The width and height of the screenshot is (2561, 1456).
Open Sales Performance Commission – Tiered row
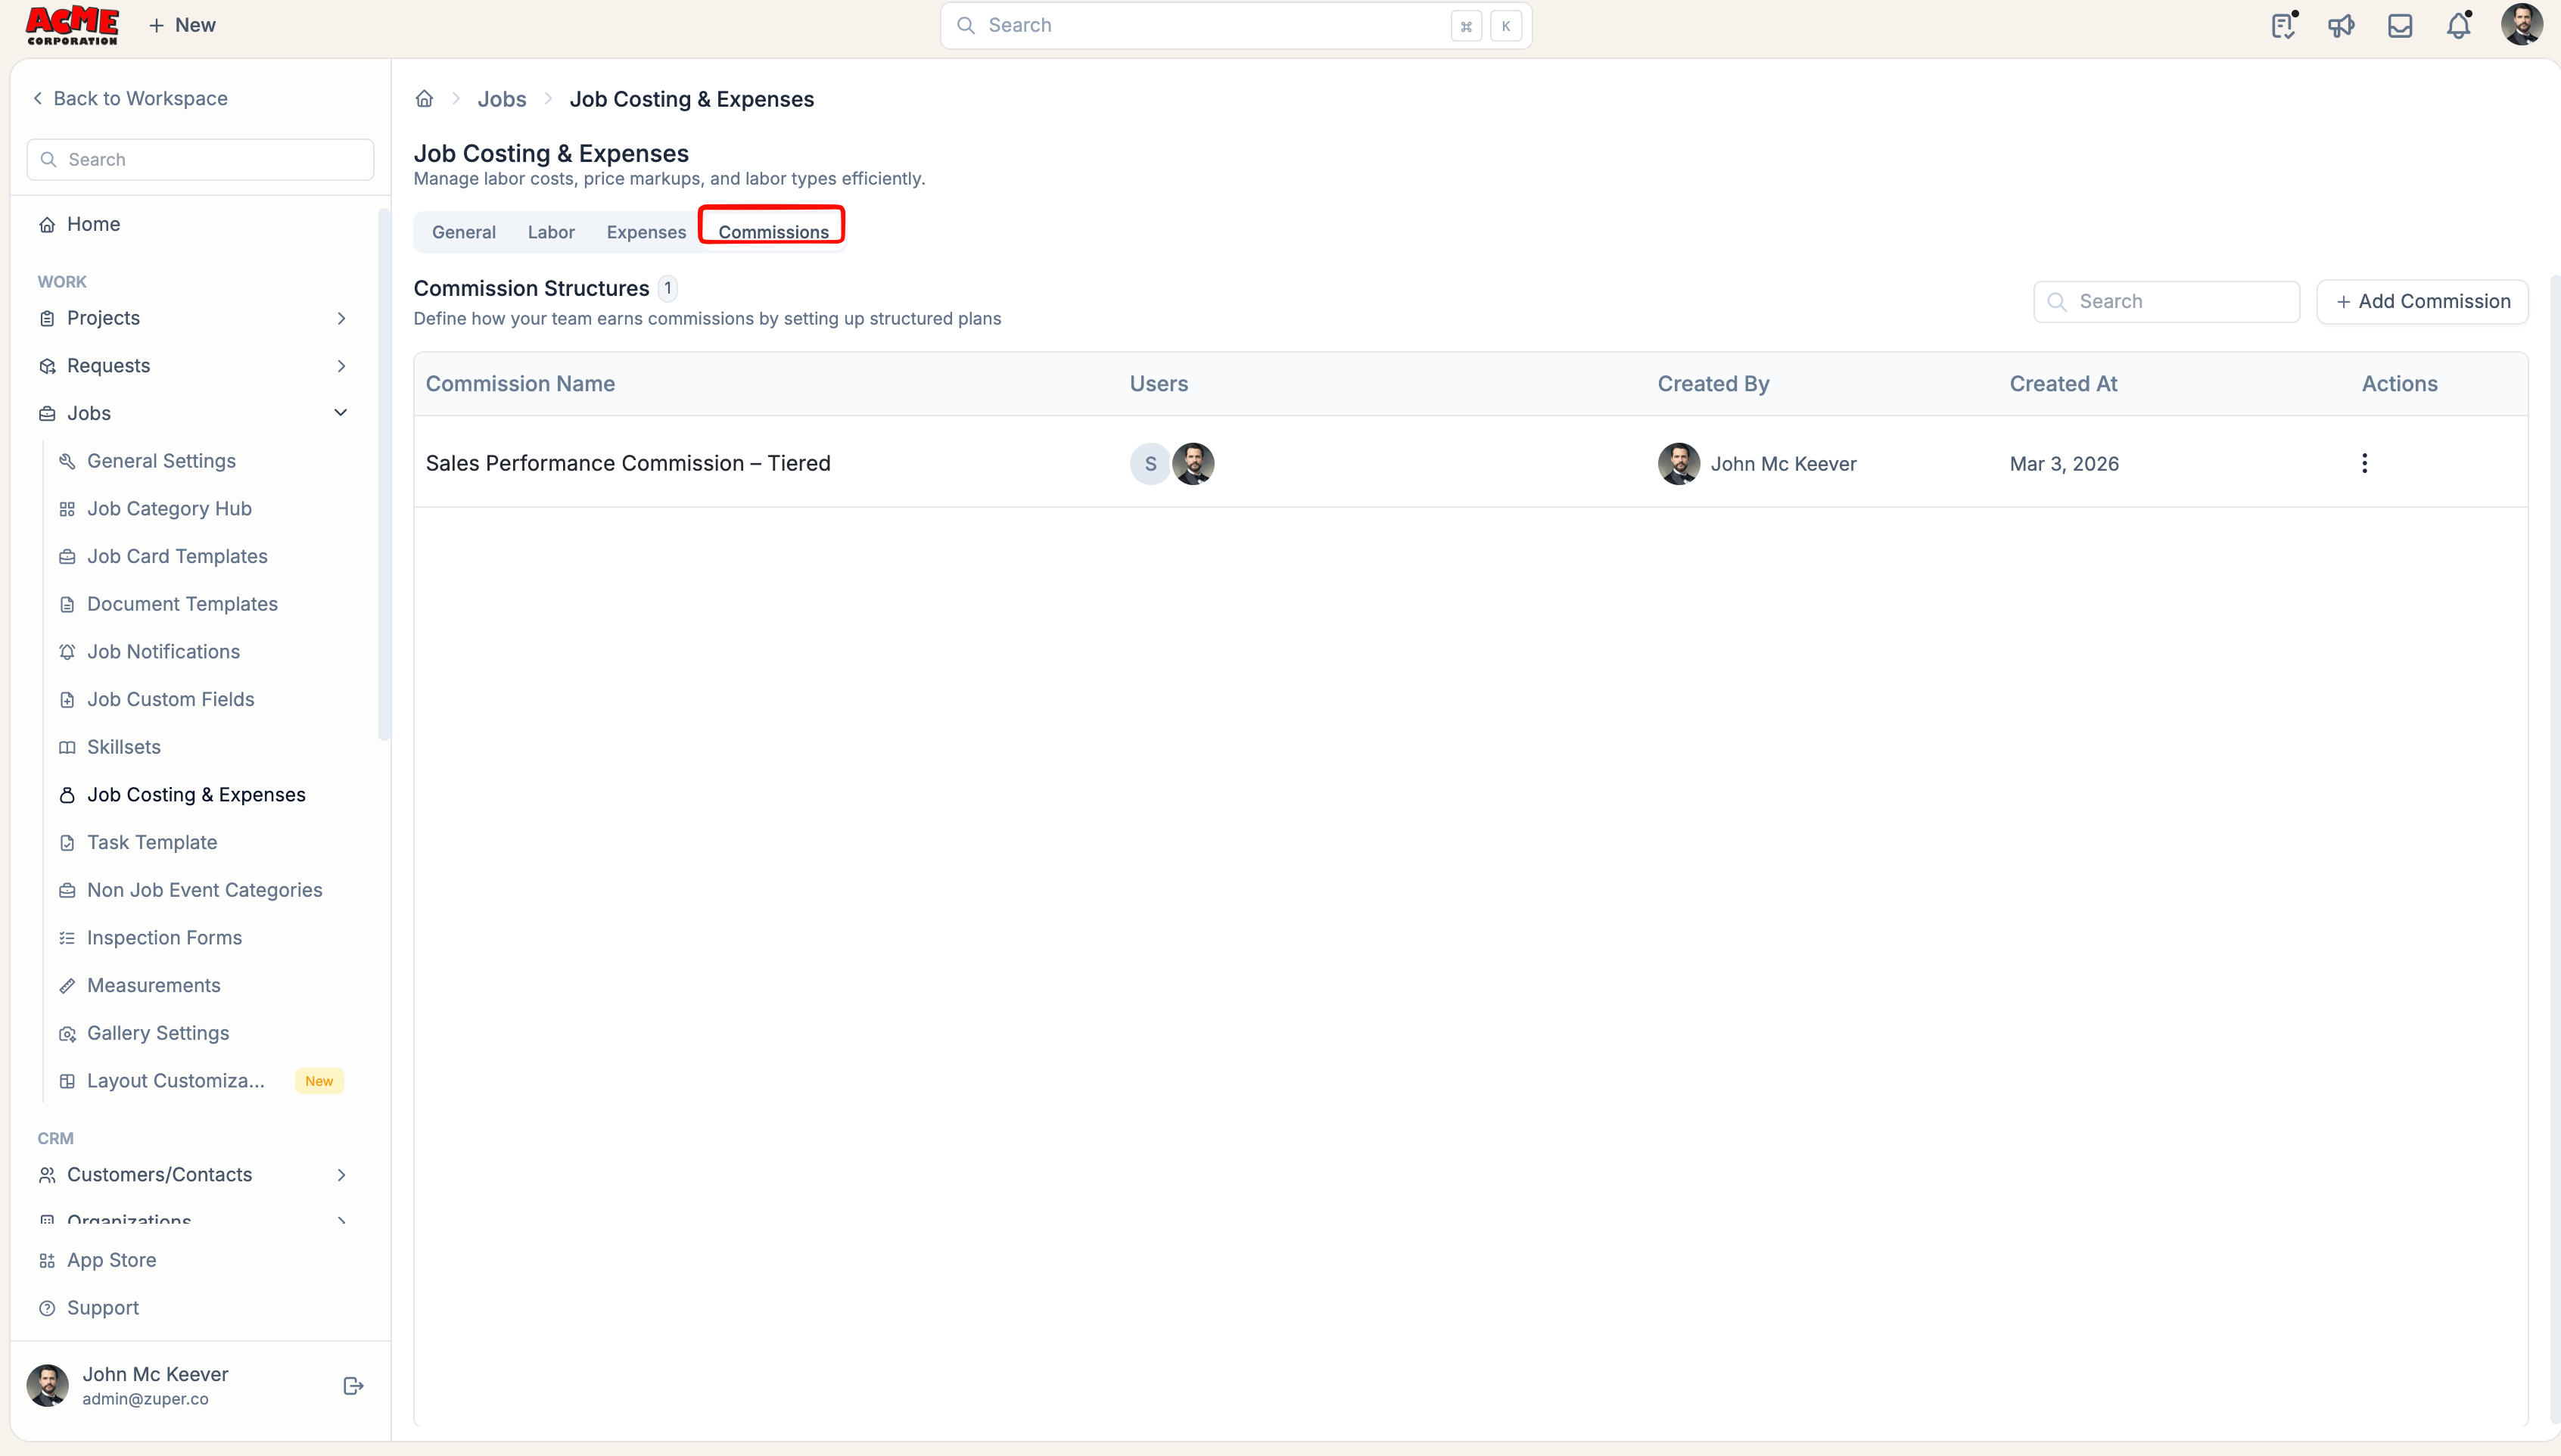(x=1470, y=463)
